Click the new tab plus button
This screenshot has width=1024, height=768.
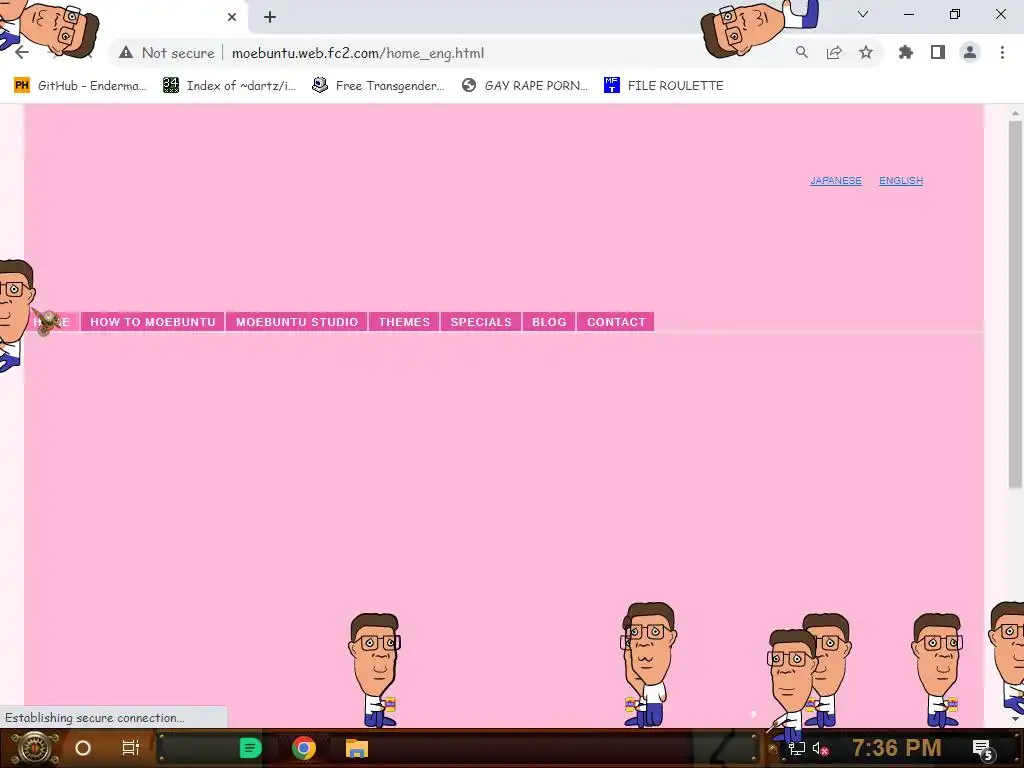coord(270,17)
